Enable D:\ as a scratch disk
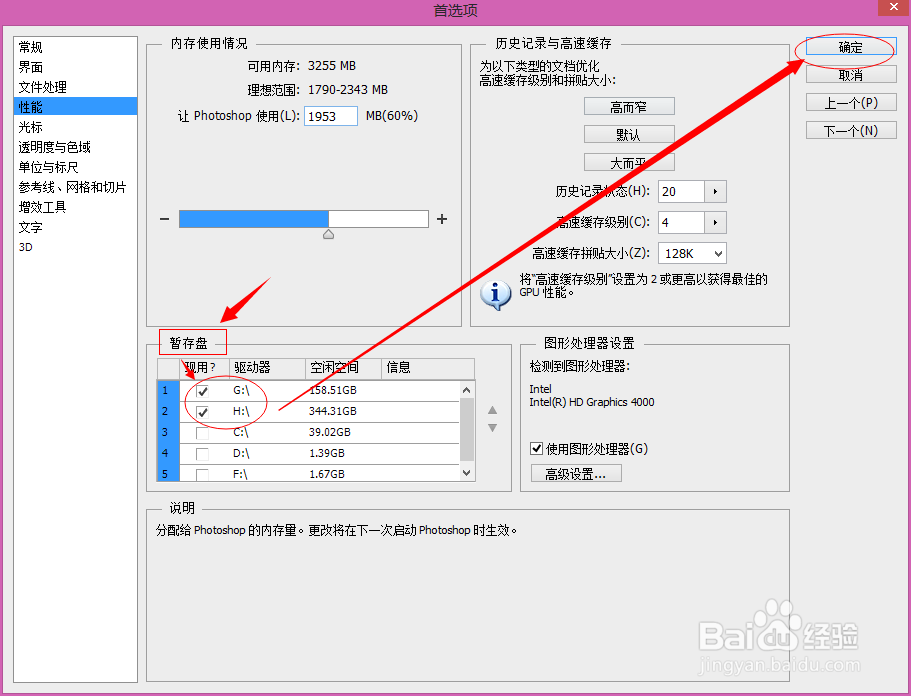 204,452
